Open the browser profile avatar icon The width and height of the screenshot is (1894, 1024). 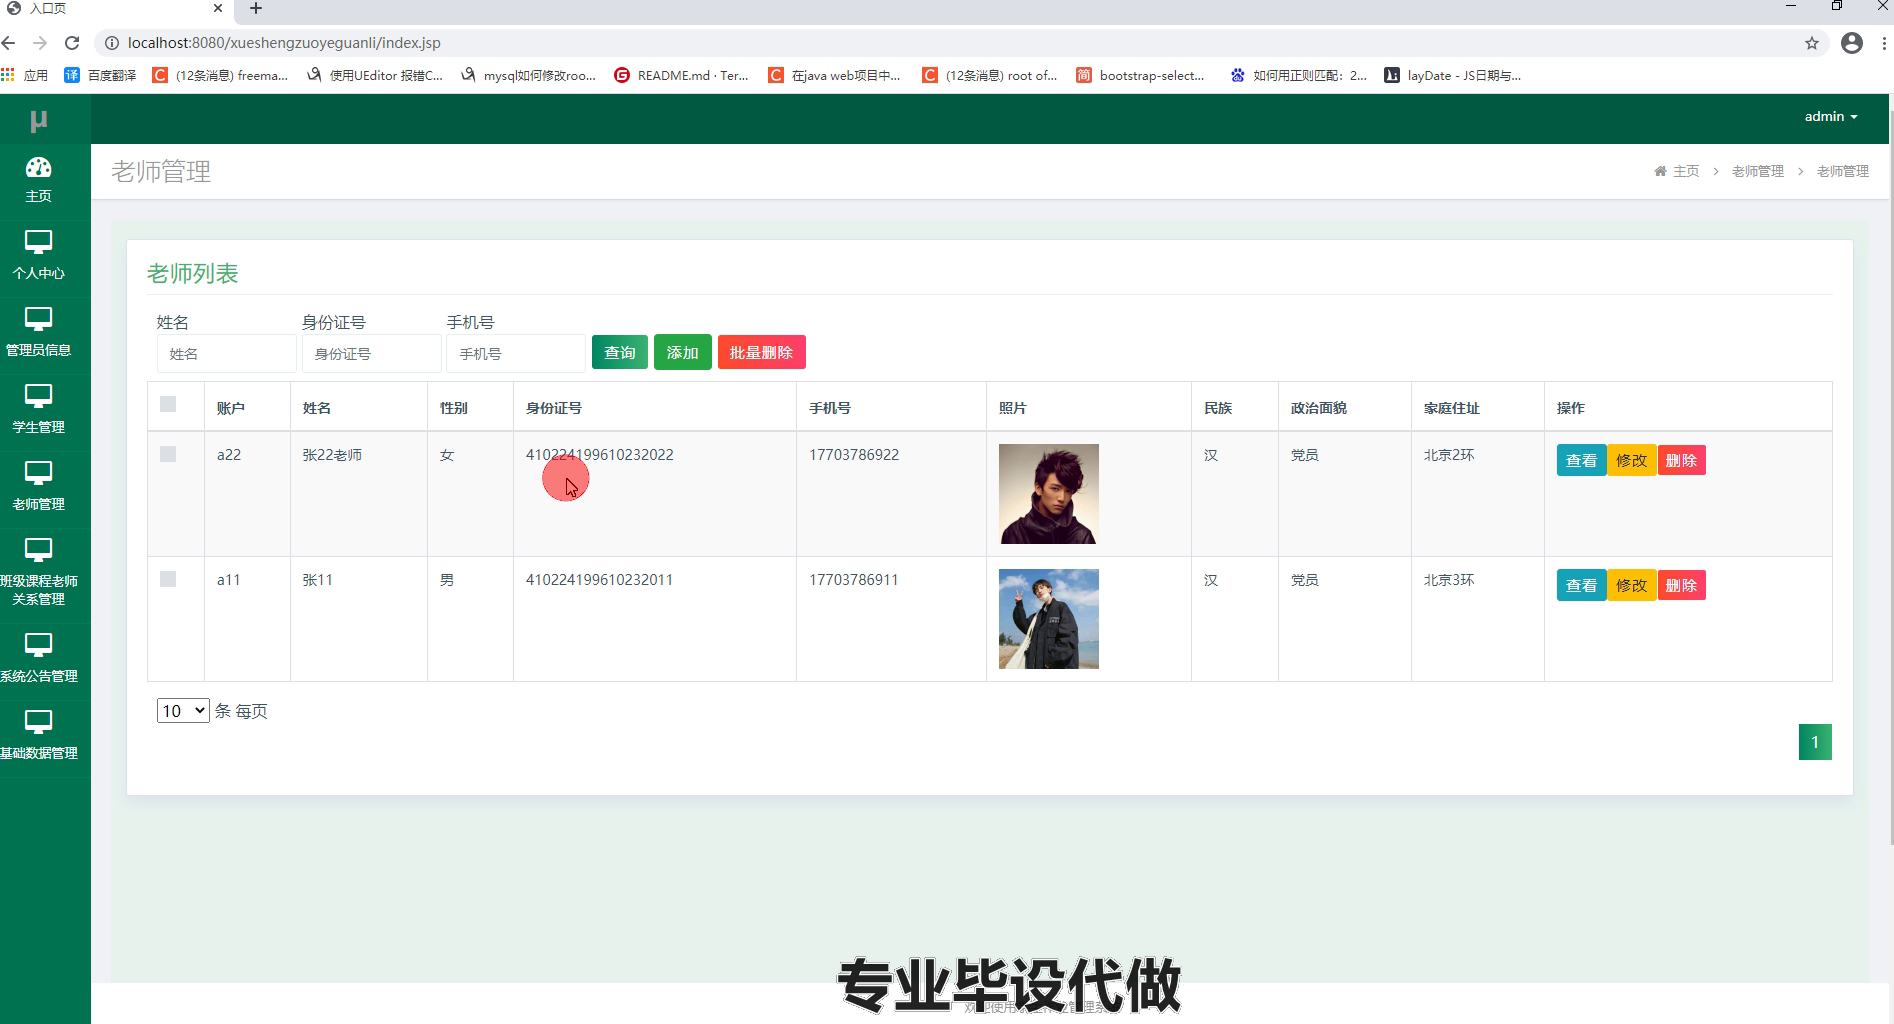[1852, 43]
